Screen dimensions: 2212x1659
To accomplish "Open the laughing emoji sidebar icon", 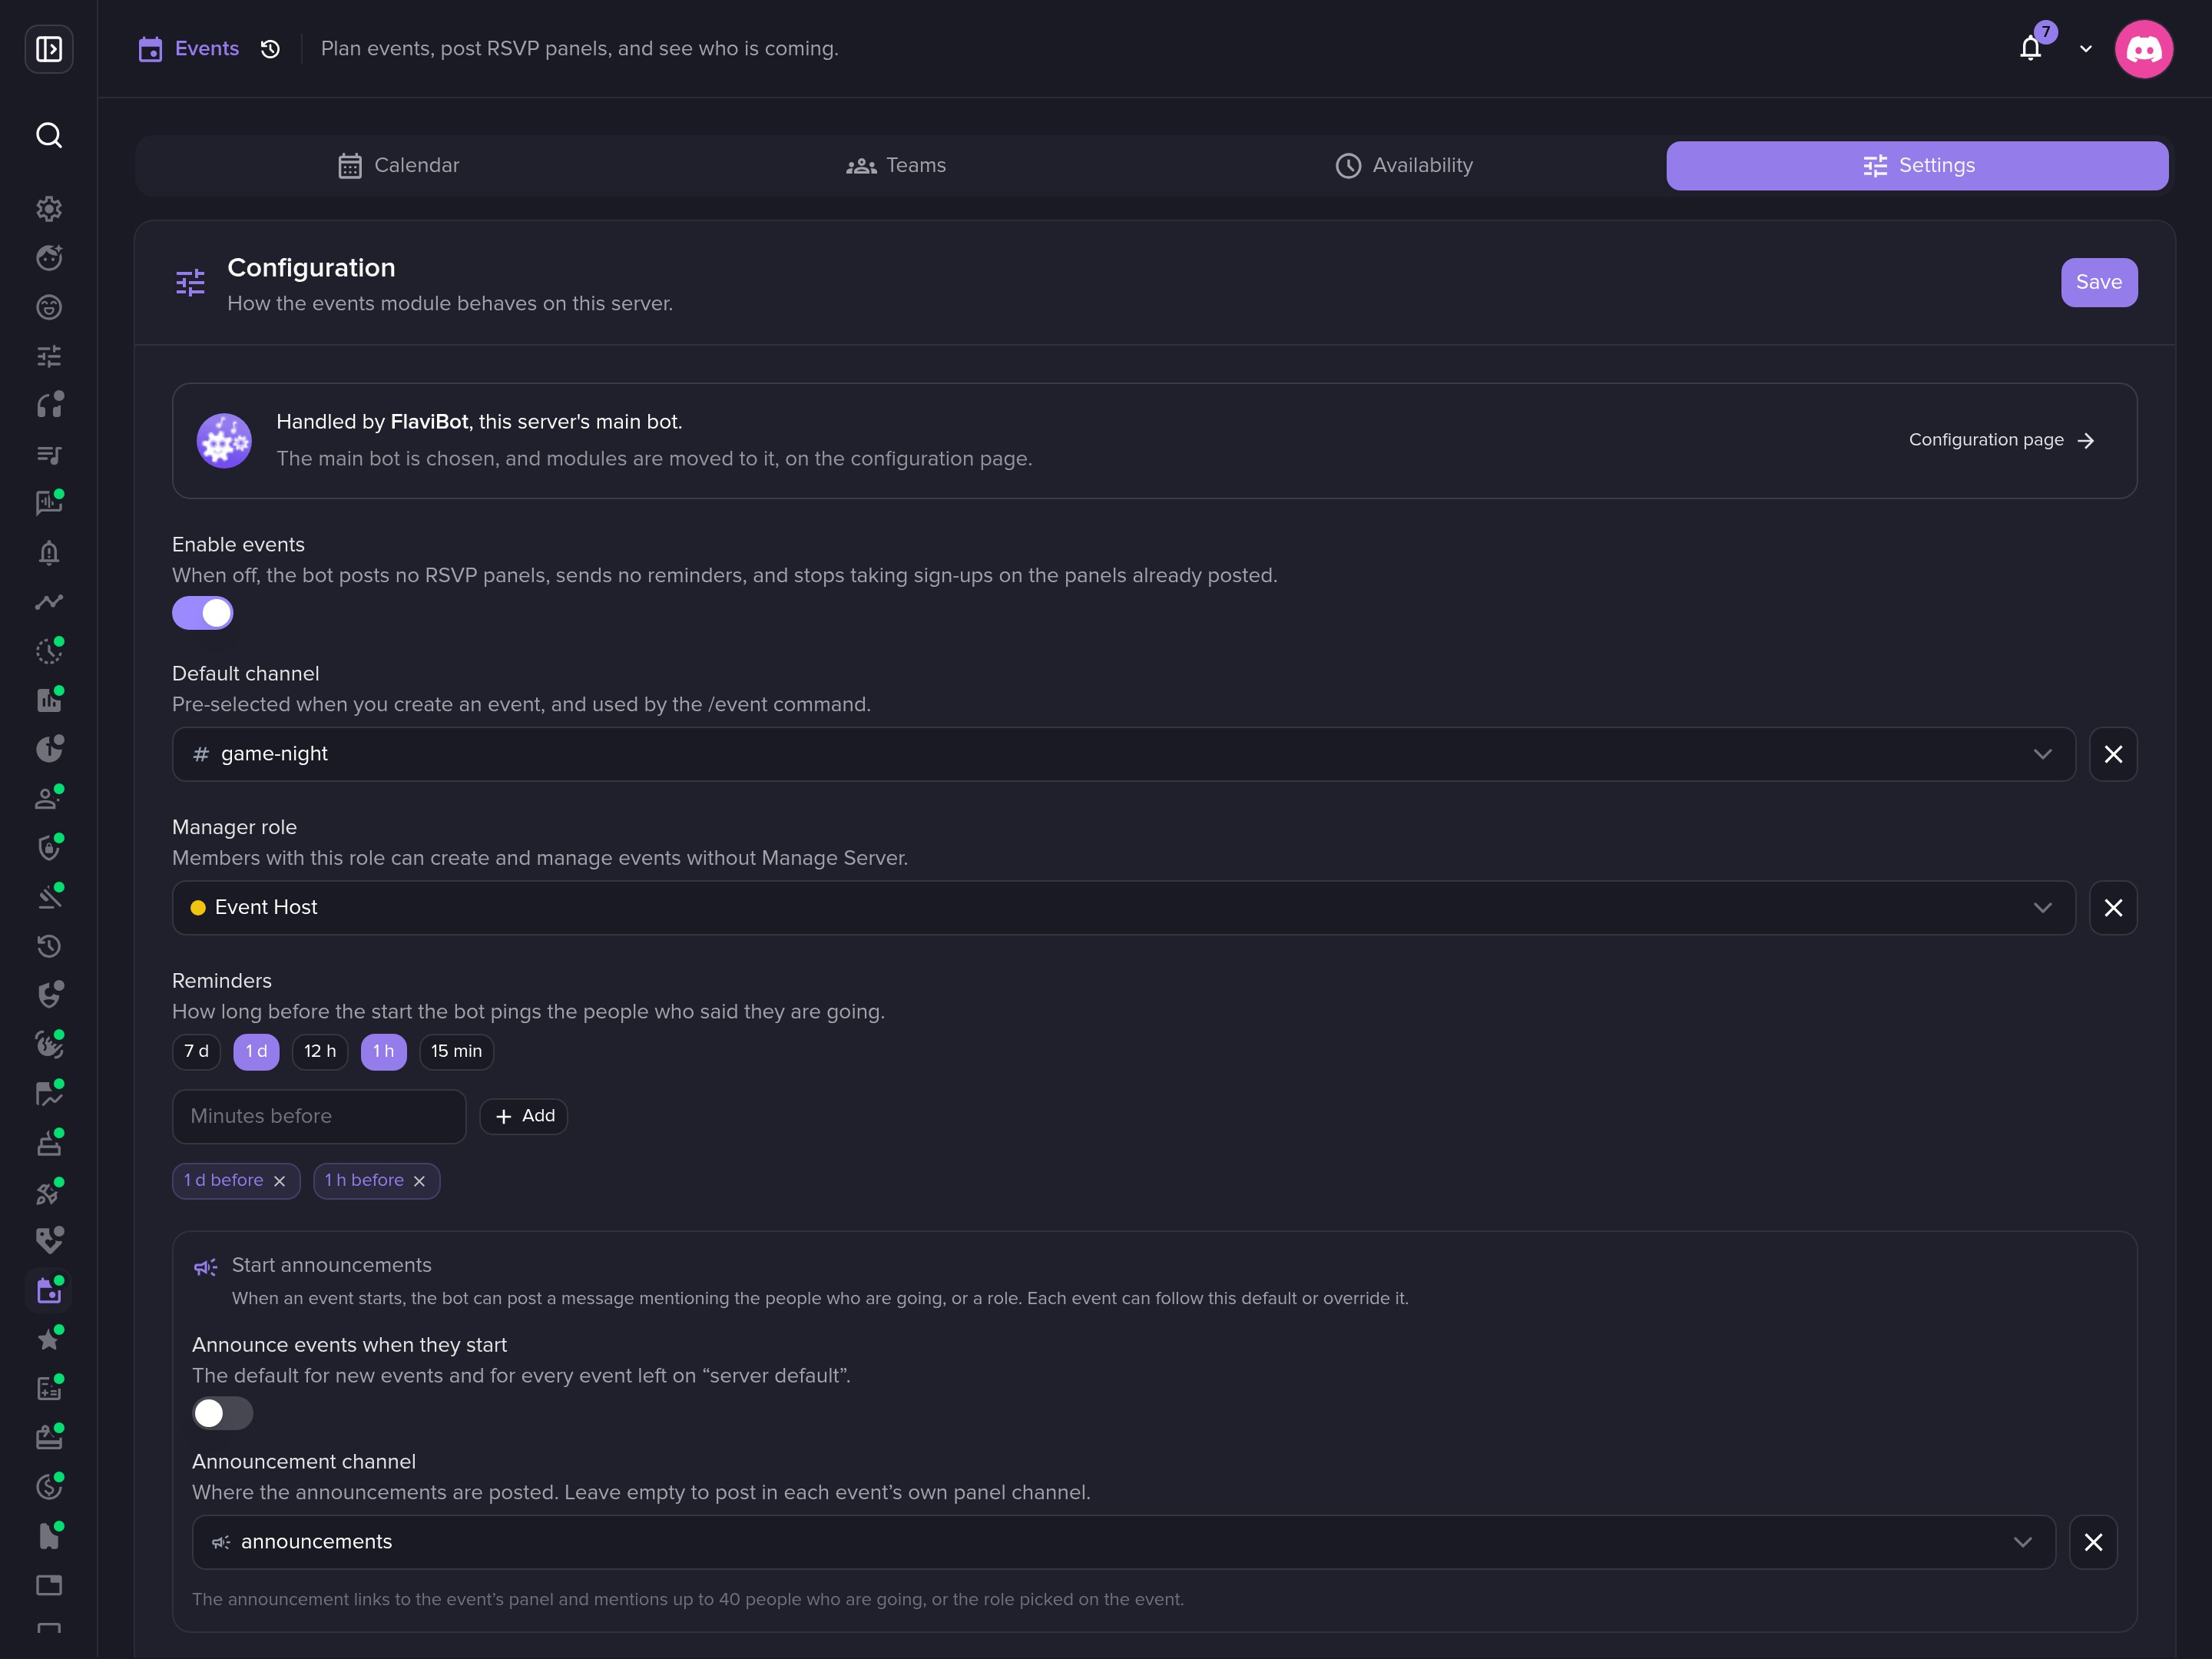I will [x=49, y=307].
